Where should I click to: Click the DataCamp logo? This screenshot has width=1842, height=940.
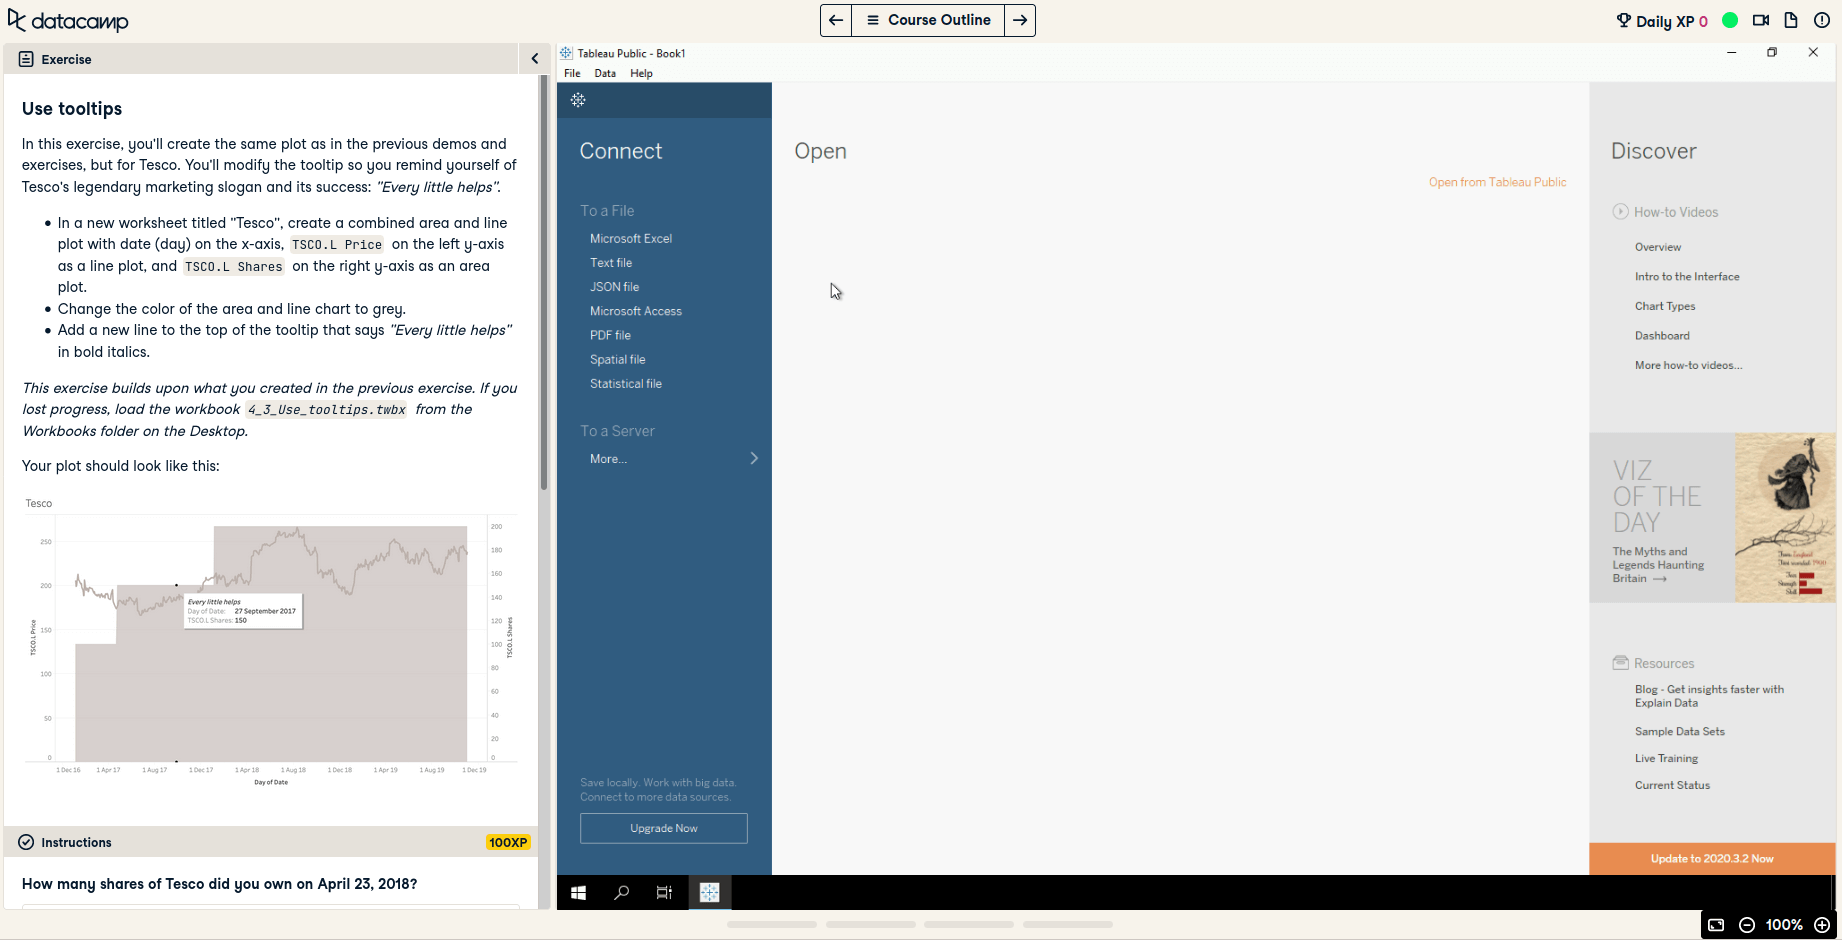coord(67,21)
